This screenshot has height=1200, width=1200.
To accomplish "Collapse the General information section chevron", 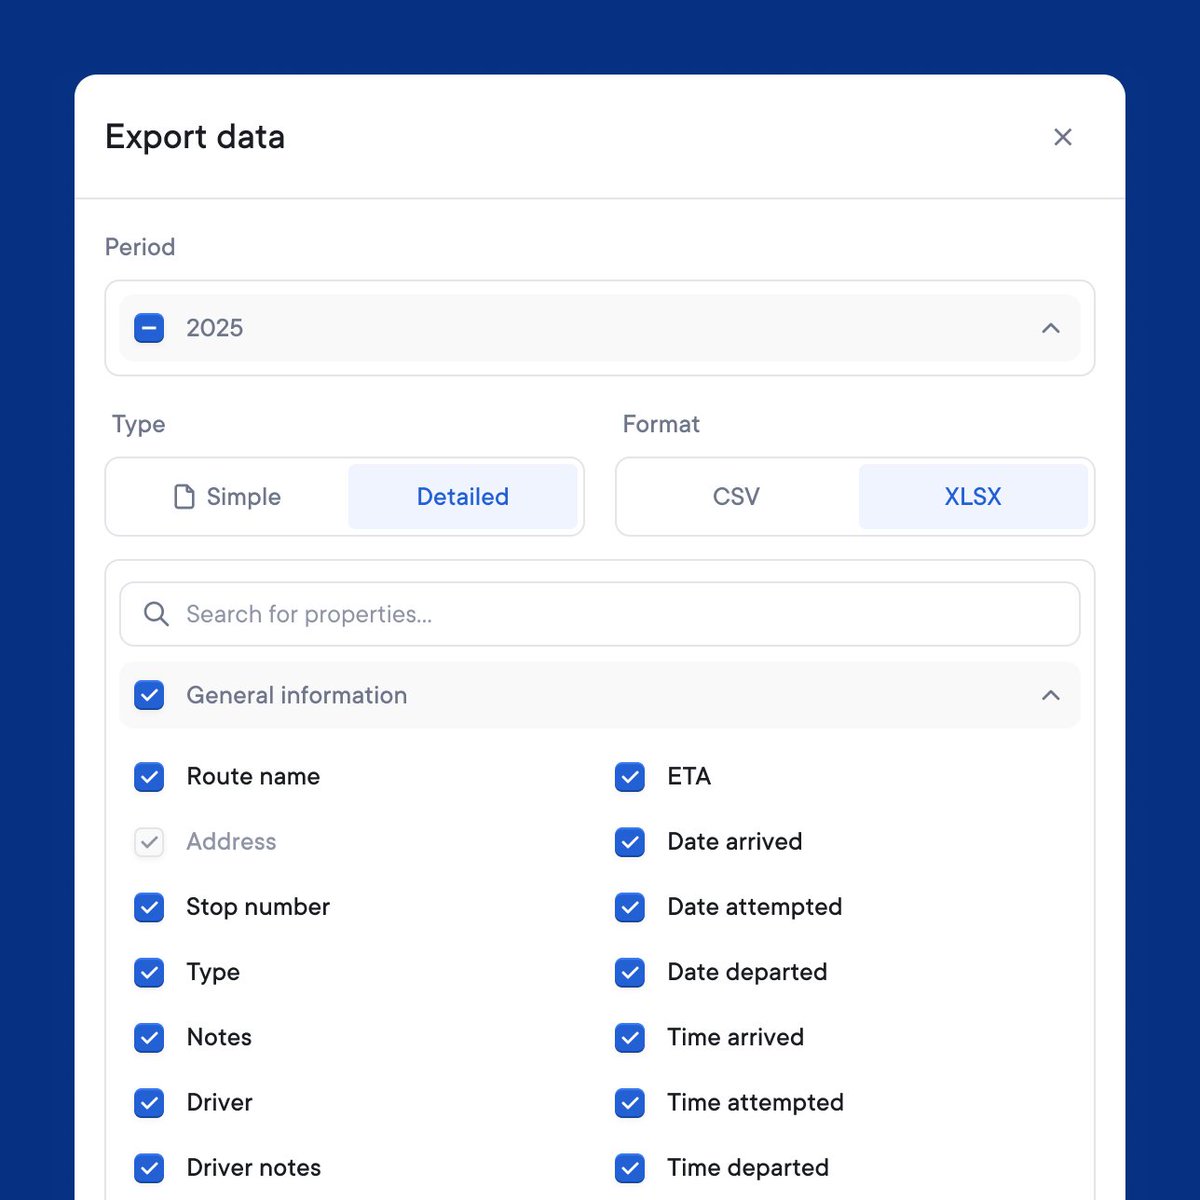I will pos(1050,695).
